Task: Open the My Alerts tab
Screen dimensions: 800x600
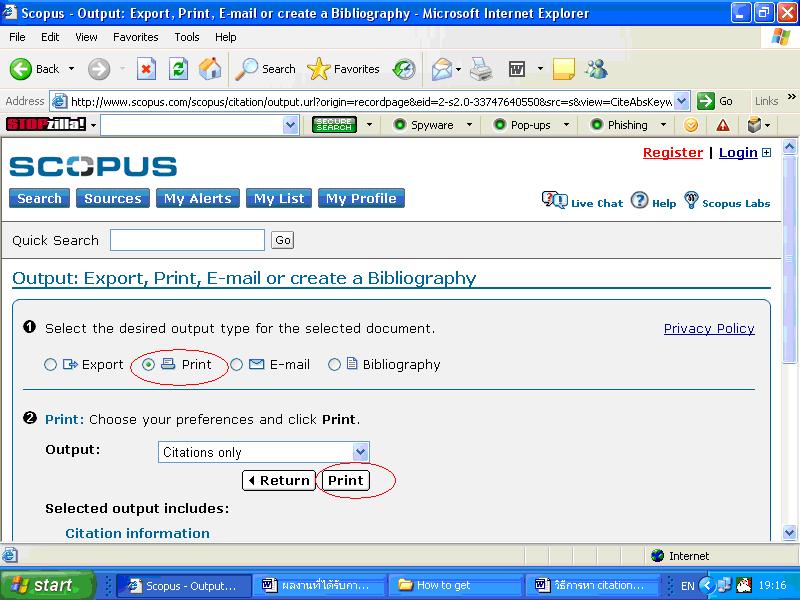Action: 198,198
